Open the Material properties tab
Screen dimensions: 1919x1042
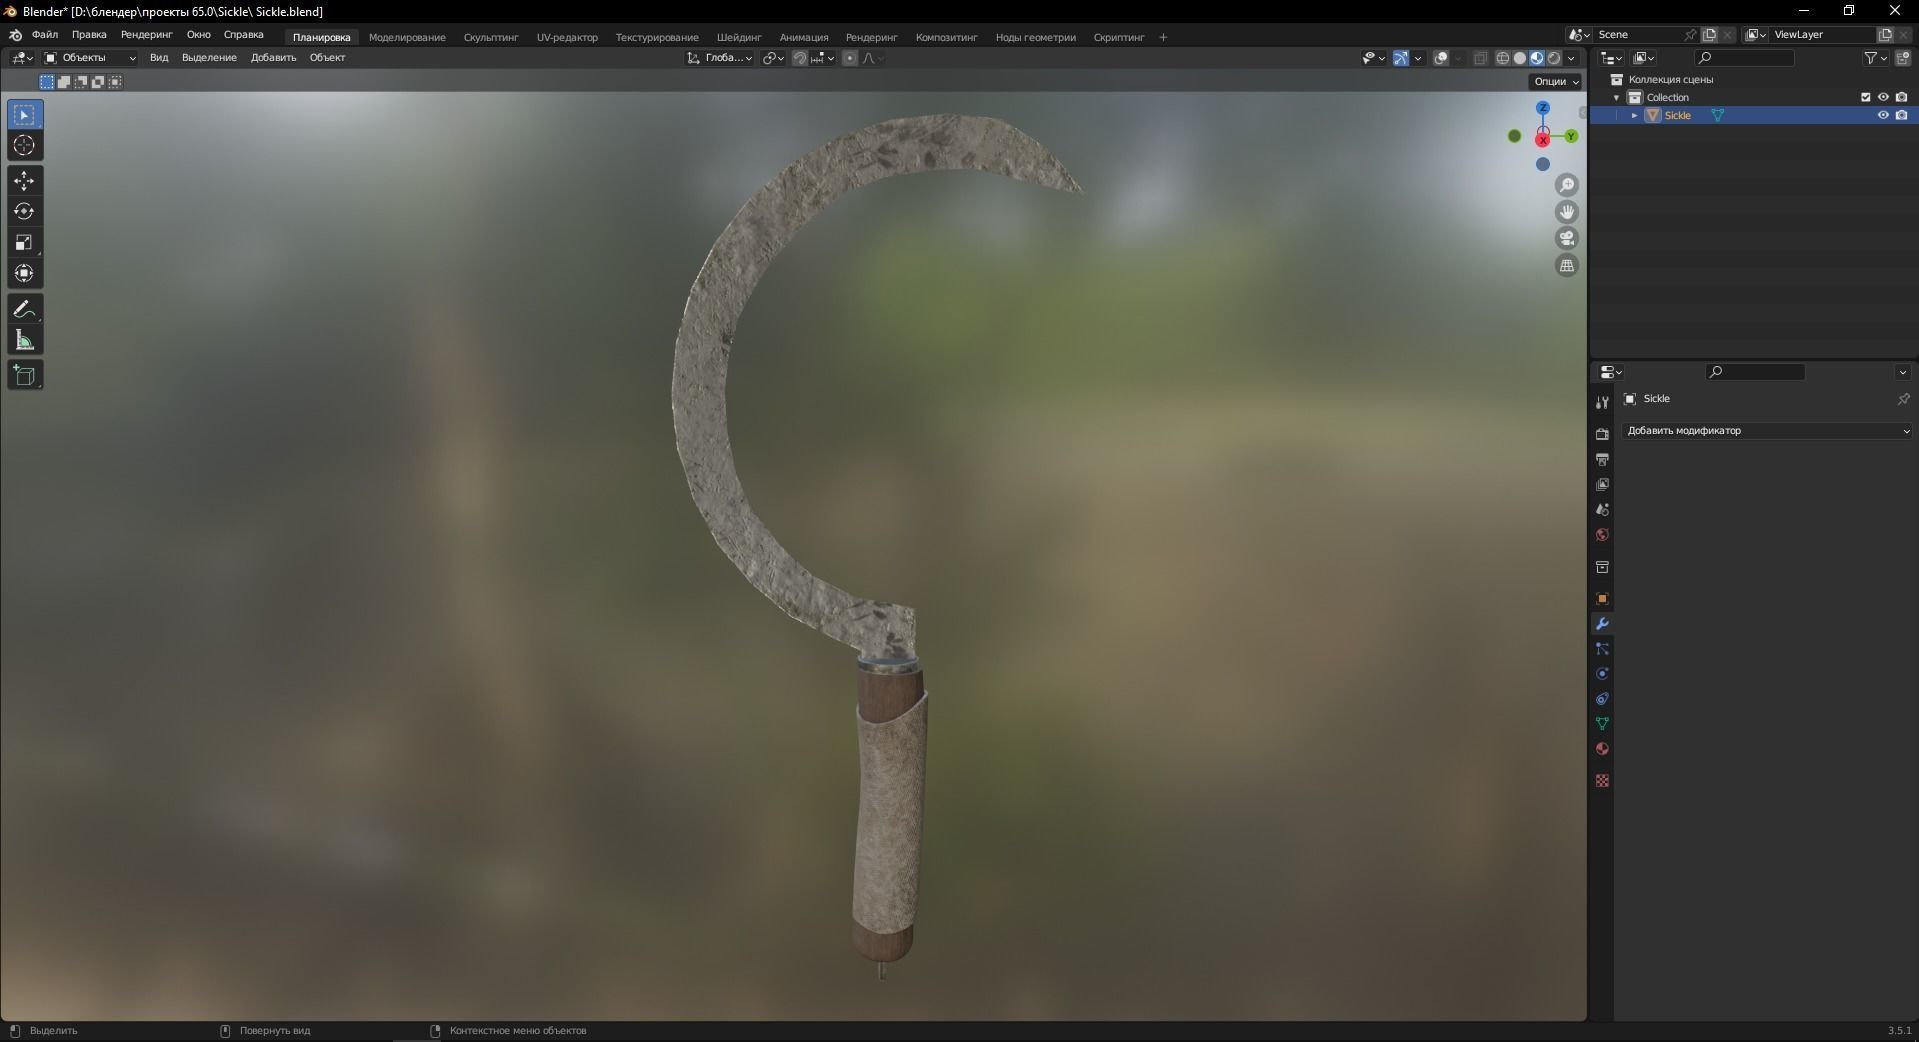pos(1602,749)
